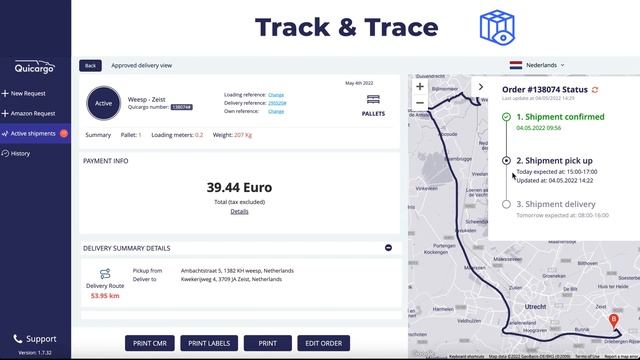Click the Pallets icon
640x360 pixels.
tap(373, 99)
